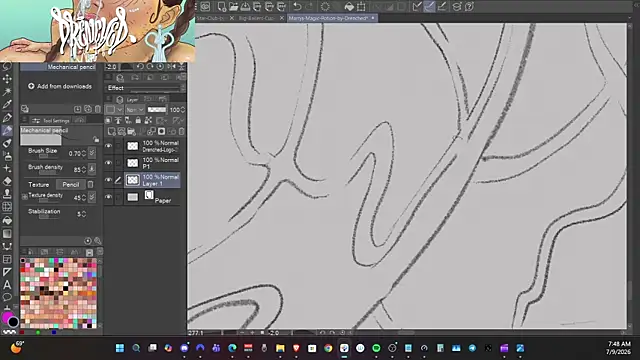Image resolution: width=640 pixels, height=360 pixels.
Task: Click the Brush Size value stepper arrows
Action: click(84, 153)
